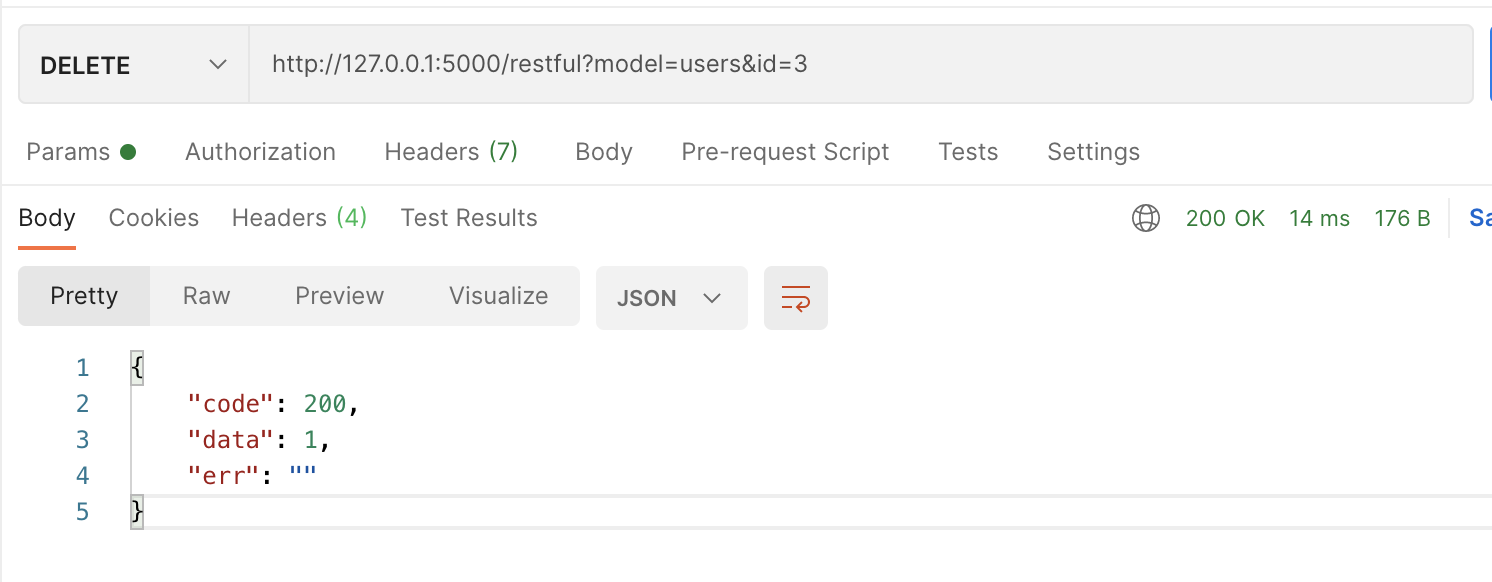This screenshot has width=1492, height=582.
Task: Switch to the Tests tab
Action: click(968, 152)
